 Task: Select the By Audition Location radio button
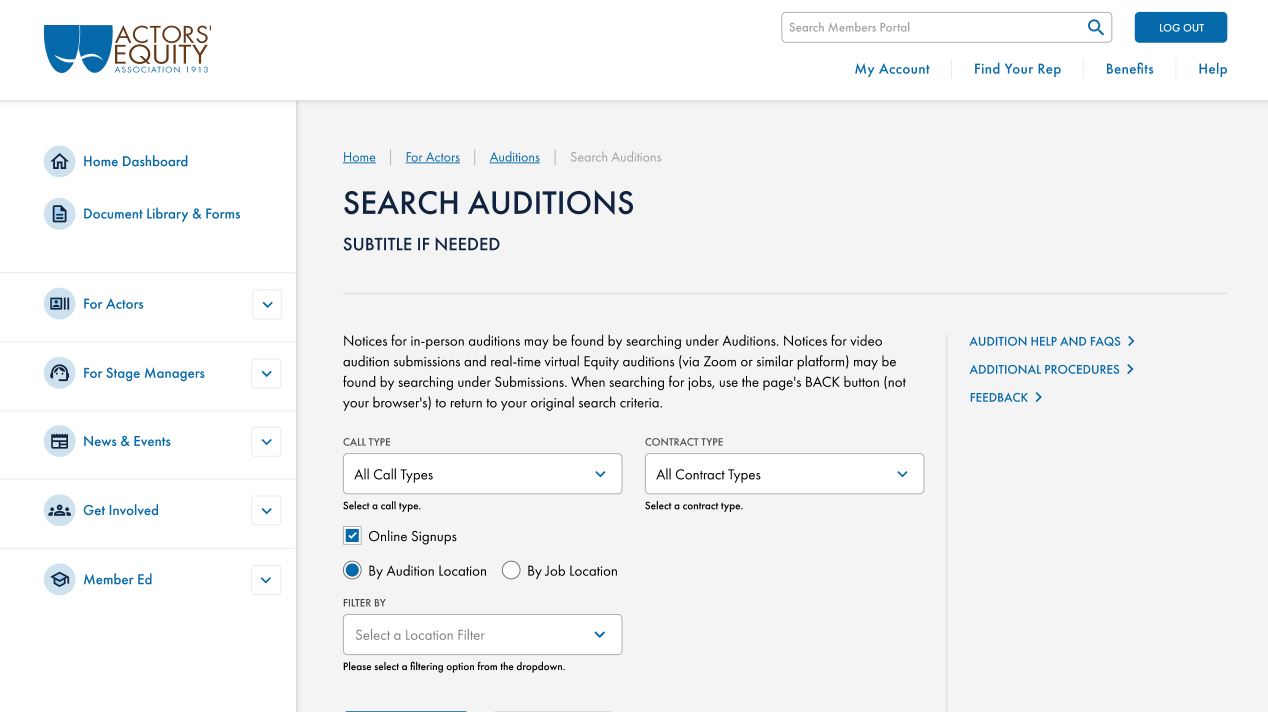352,569
